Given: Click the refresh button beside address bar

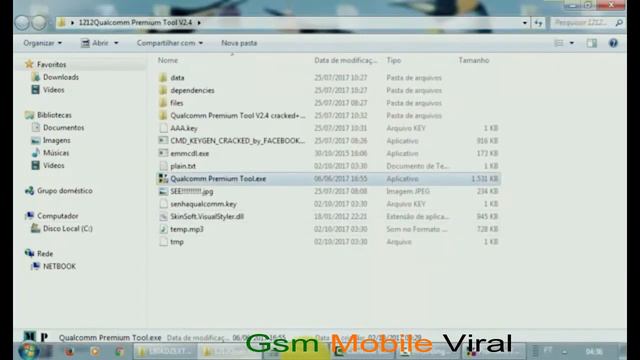Looking at the screenshot, I should click(538, 23).
